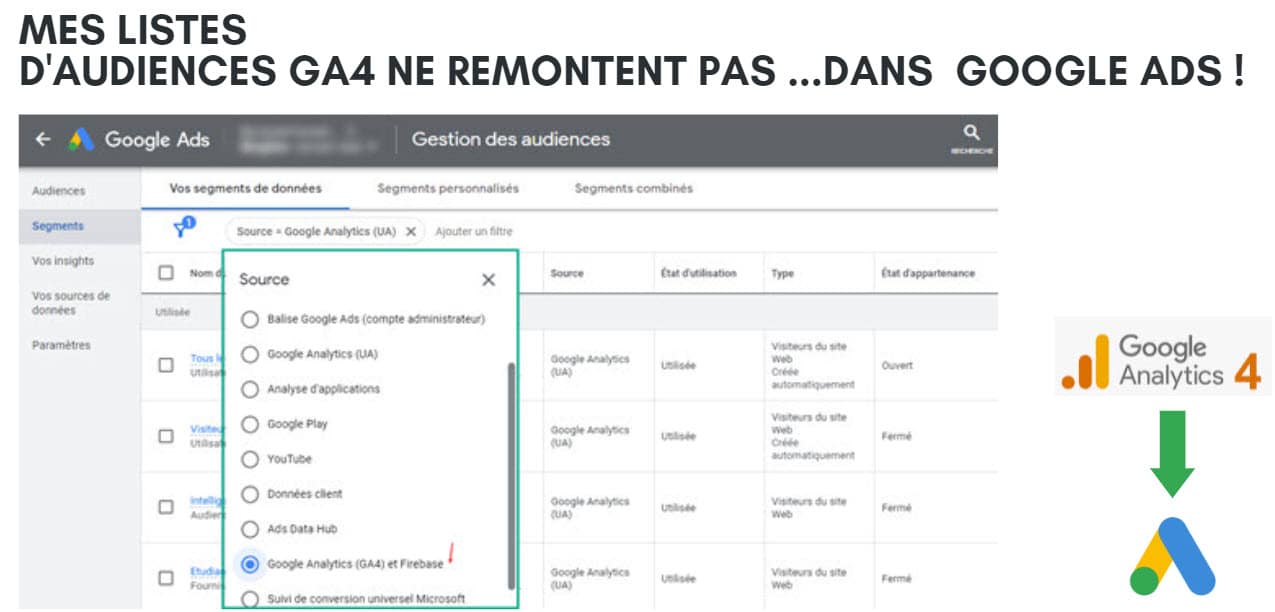This screenshot has width=1275, height=612.
Task: Select the Google Play radio option
Action: click(250, 424)
